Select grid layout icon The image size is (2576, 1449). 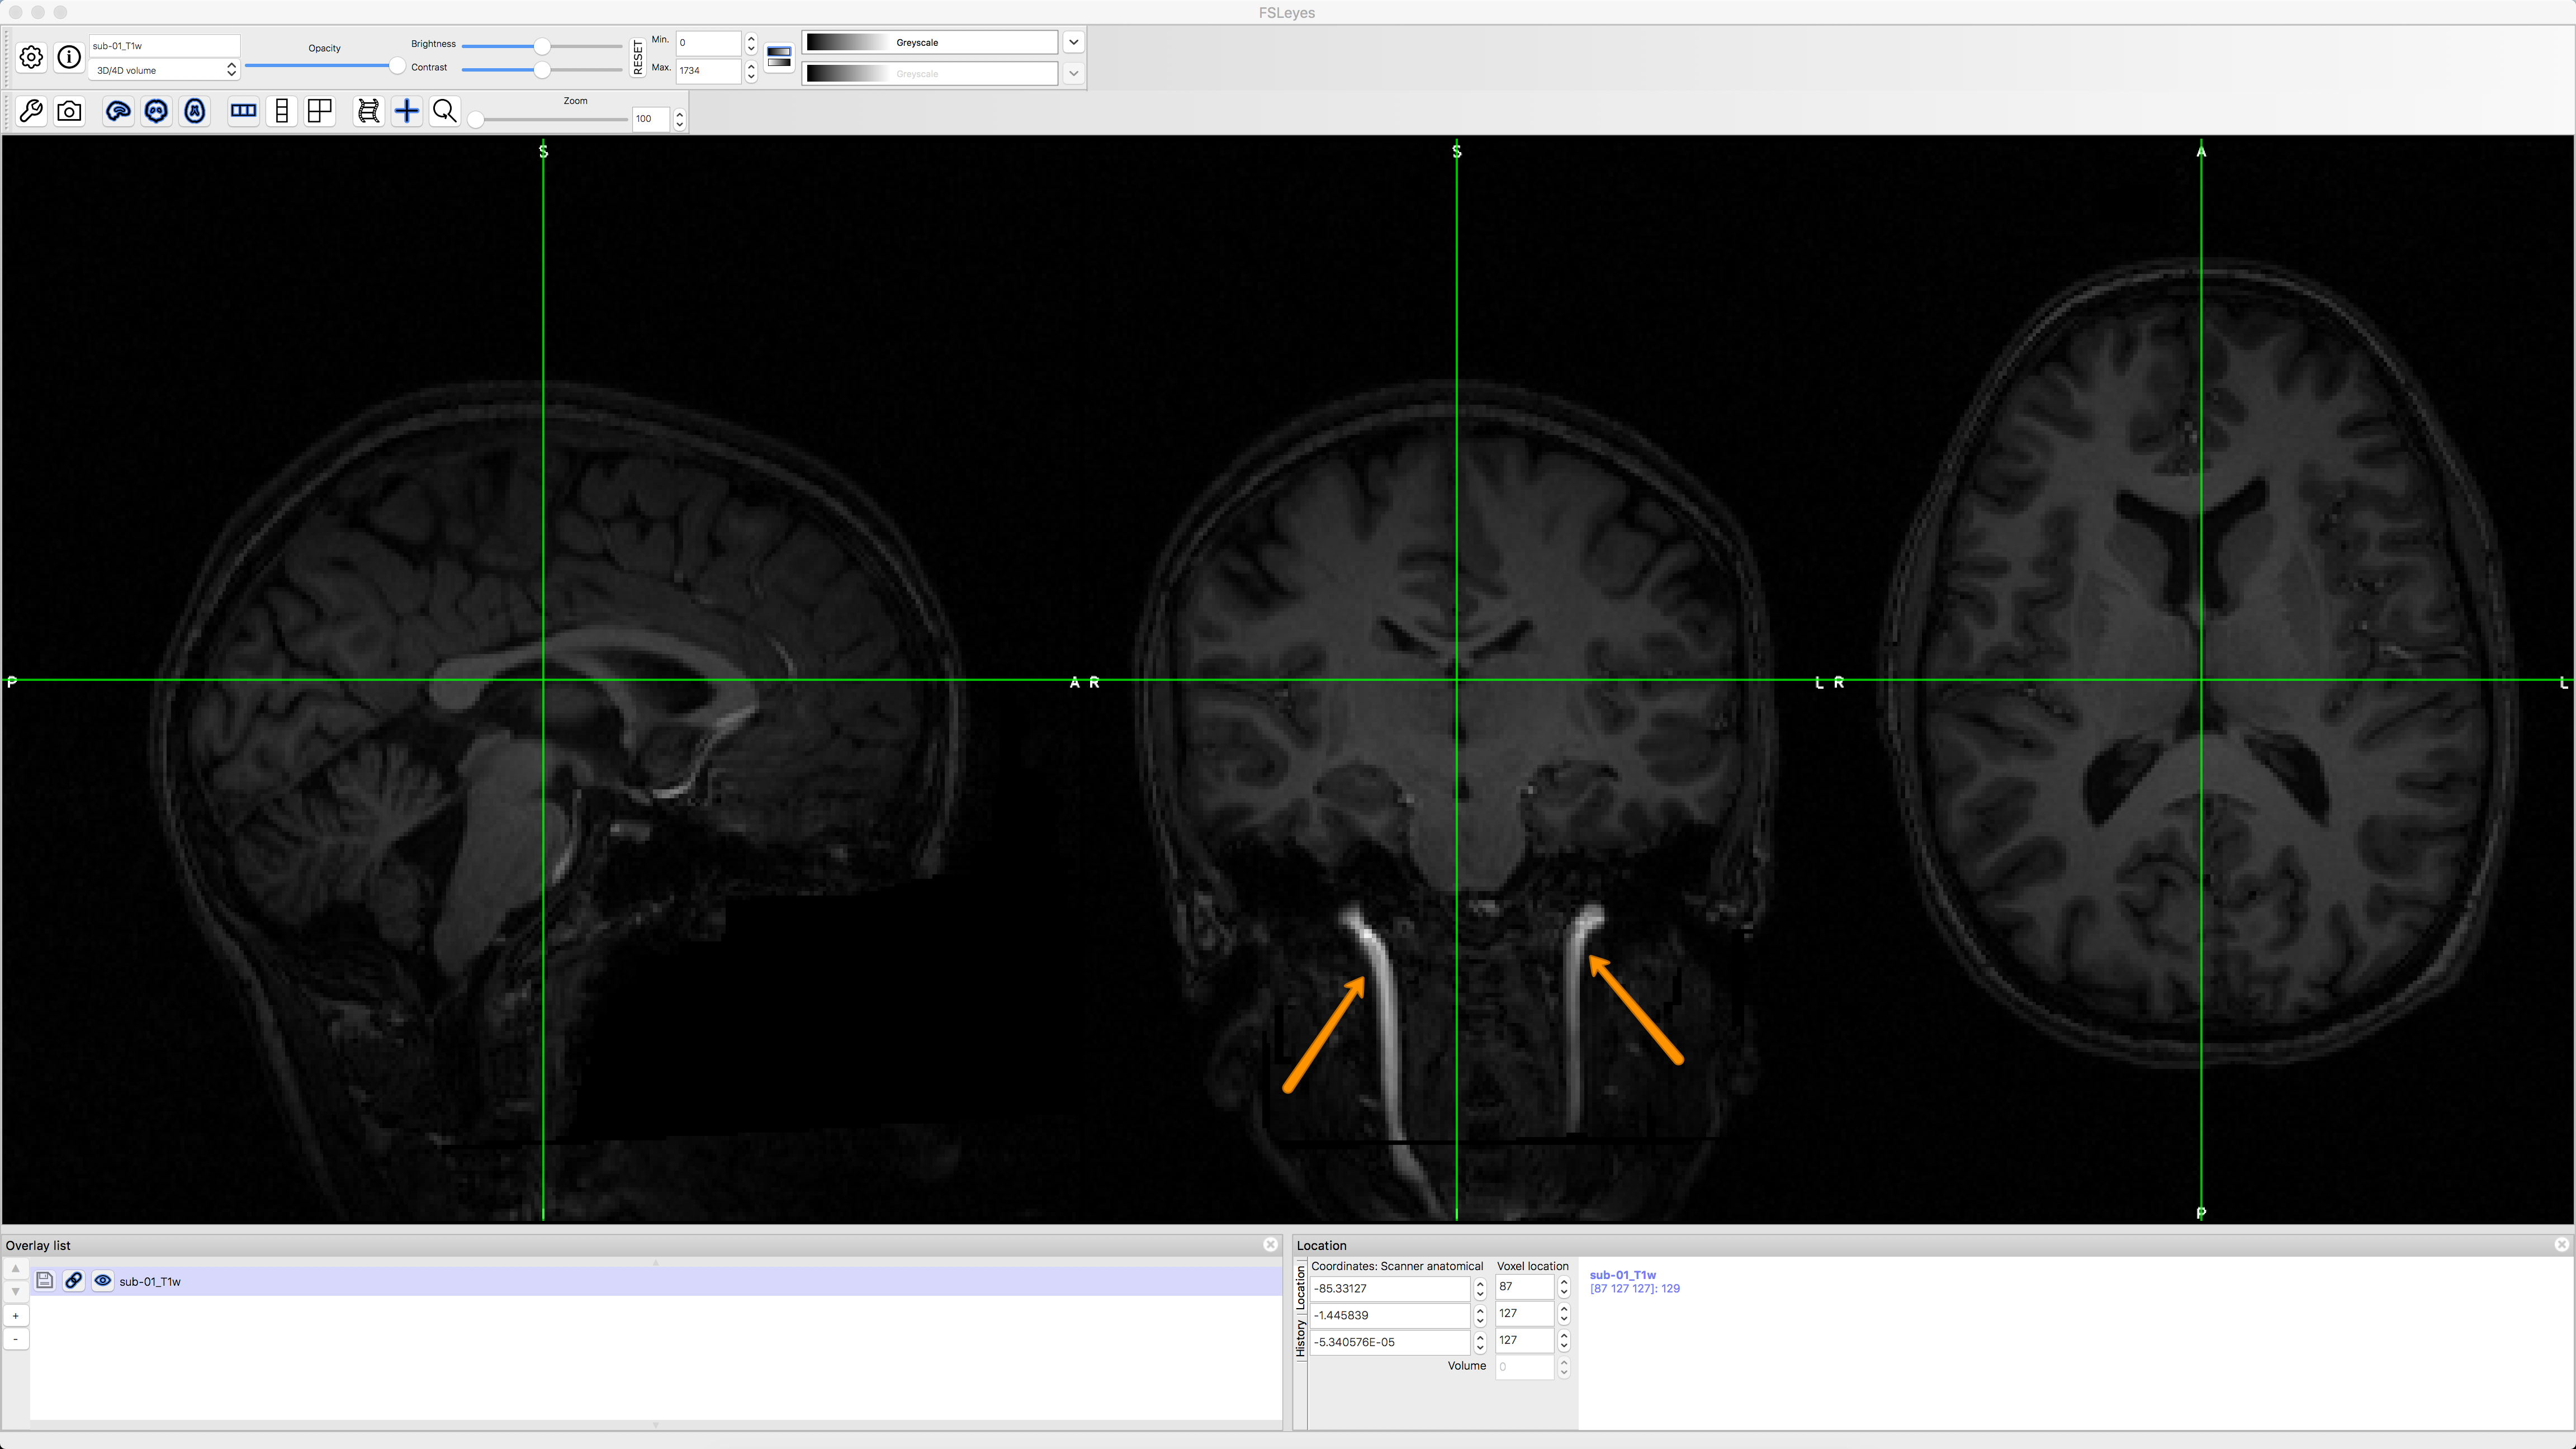tap(320, 111)
